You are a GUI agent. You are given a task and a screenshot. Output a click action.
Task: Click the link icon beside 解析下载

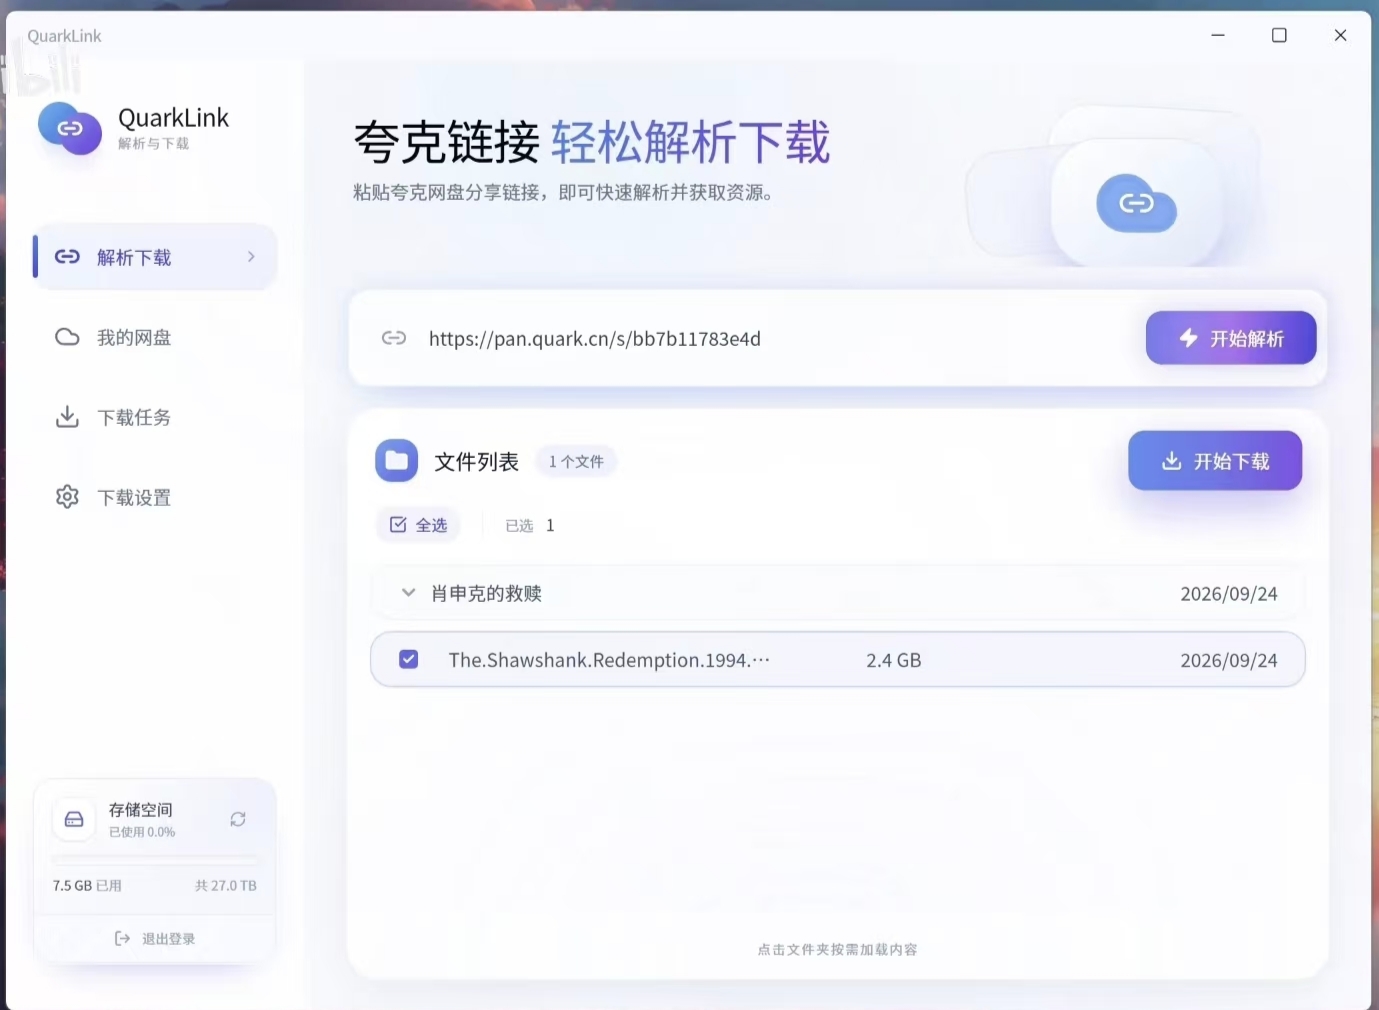[x=67, y=257]
